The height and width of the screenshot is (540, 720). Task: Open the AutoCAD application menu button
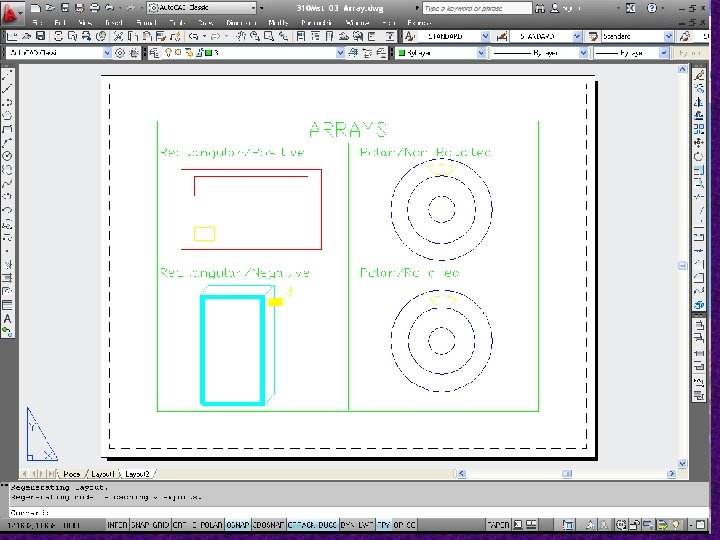click(11, 13)
